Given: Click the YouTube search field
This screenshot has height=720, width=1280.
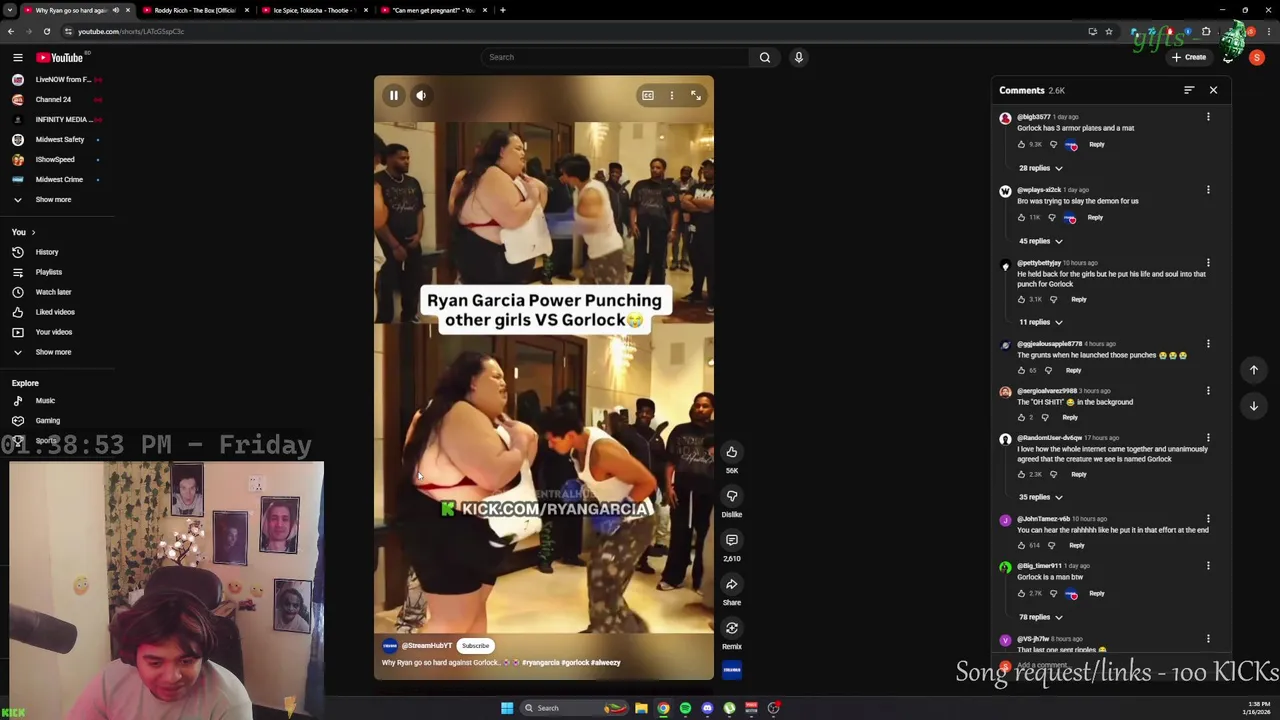Looking at the screenshot, I should 614,57.
